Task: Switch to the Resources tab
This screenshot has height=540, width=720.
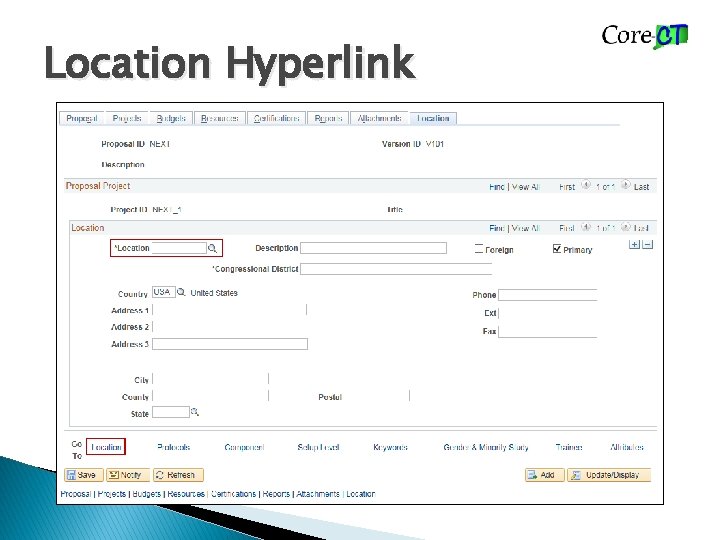Action: click(x=219, y=118)
